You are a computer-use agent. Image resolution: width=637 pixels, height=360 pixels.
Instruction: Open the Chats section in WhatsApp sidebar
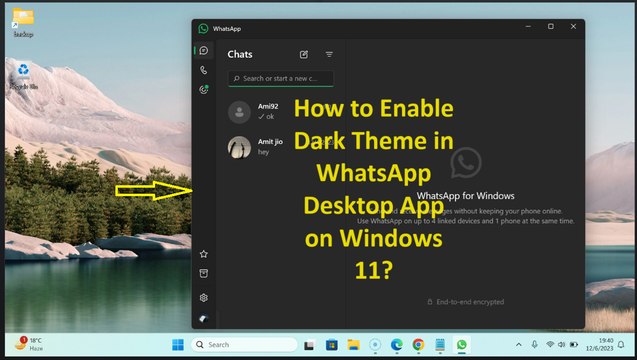[x=204, y=50]
